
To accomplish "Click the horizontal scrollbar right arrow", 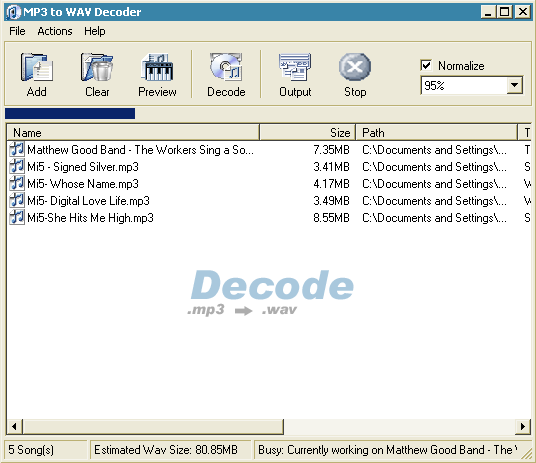I will [523, 426].
